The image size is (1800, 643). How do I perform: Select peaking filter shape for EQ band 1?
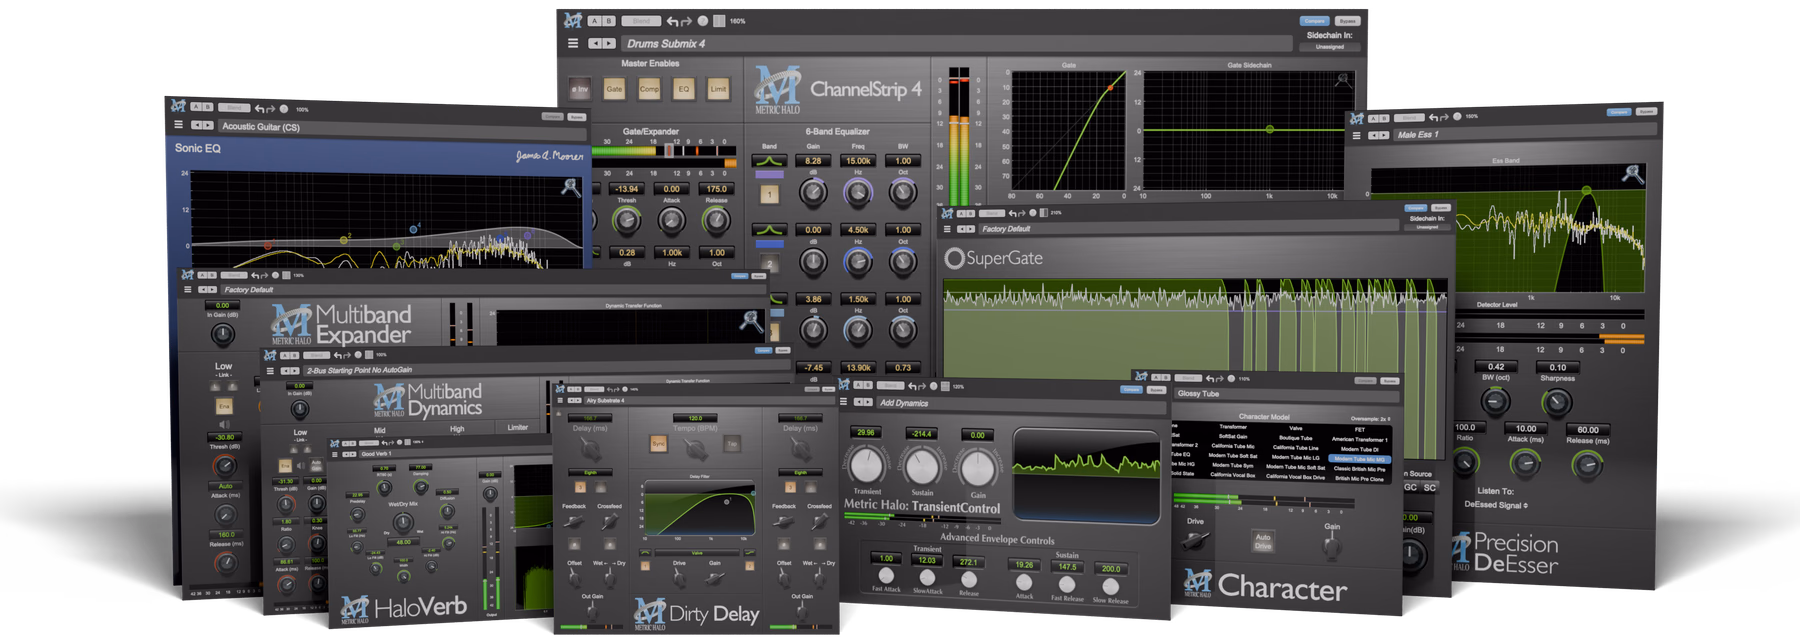768,160
